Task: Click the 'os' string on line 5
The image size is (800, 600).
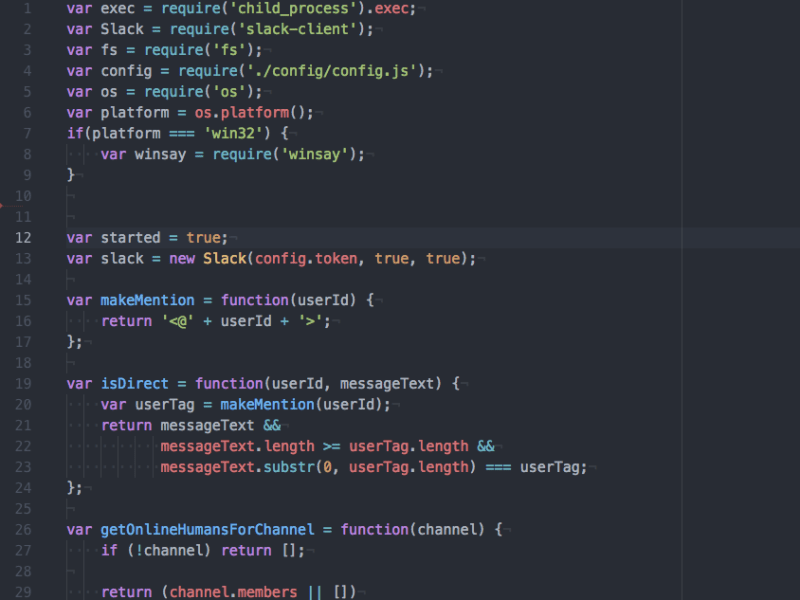Action: 229,92
